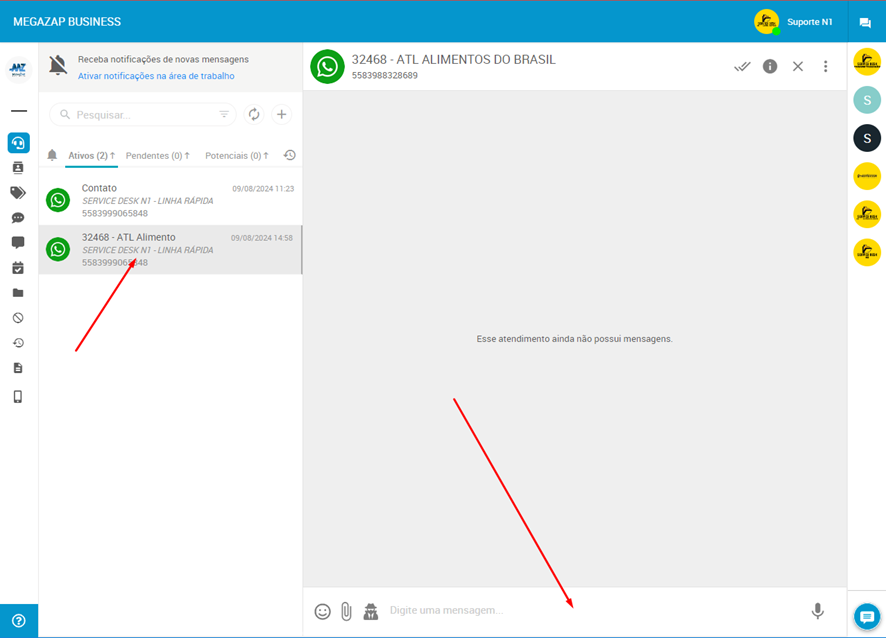Click the plus button to add conversation
The image size is (886, 638).
pyautogui.click(x=282, y=115)
